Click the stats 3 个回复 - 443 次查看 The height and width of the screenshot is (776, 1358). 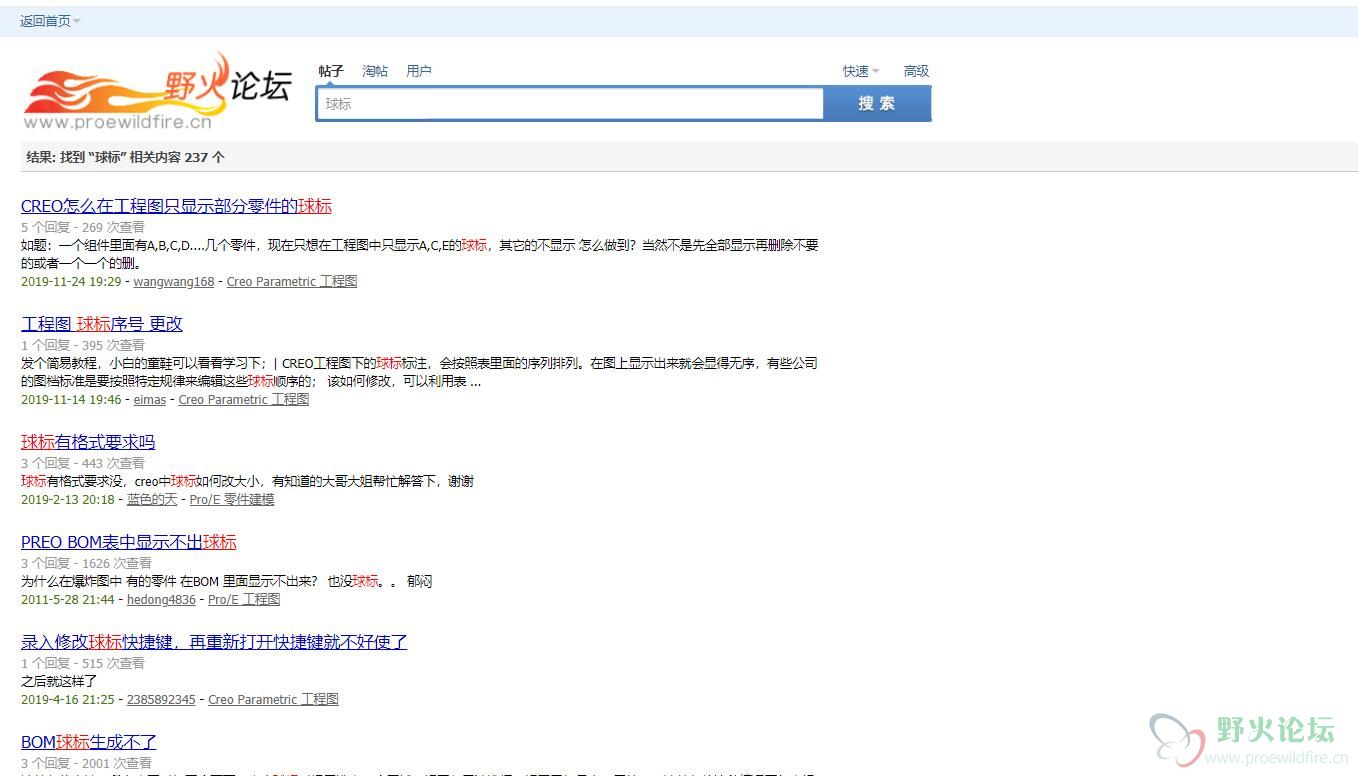pos(83,463)
